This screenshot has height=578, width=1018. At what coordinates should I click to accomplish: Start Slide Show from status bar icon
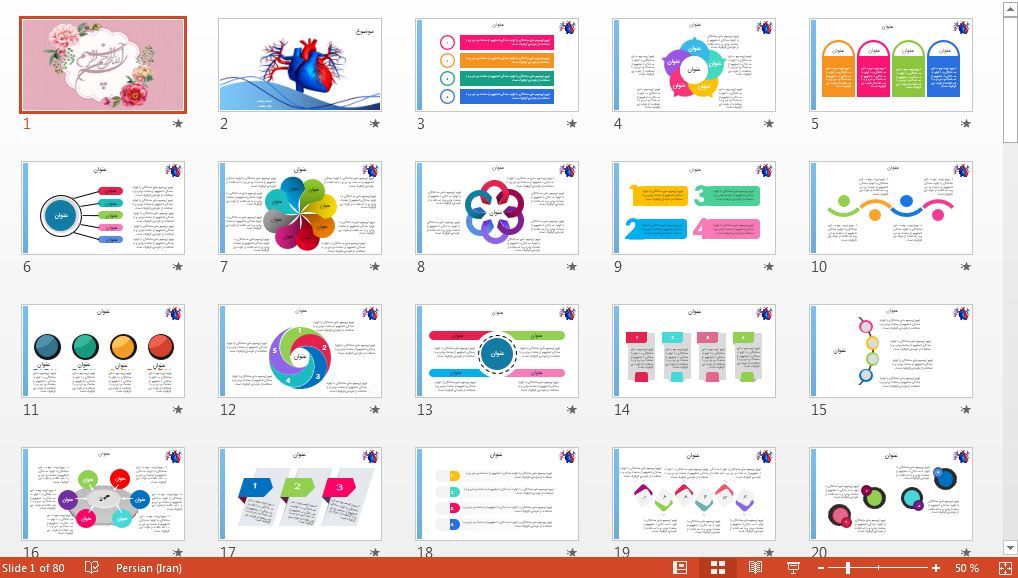pos(793,568)
